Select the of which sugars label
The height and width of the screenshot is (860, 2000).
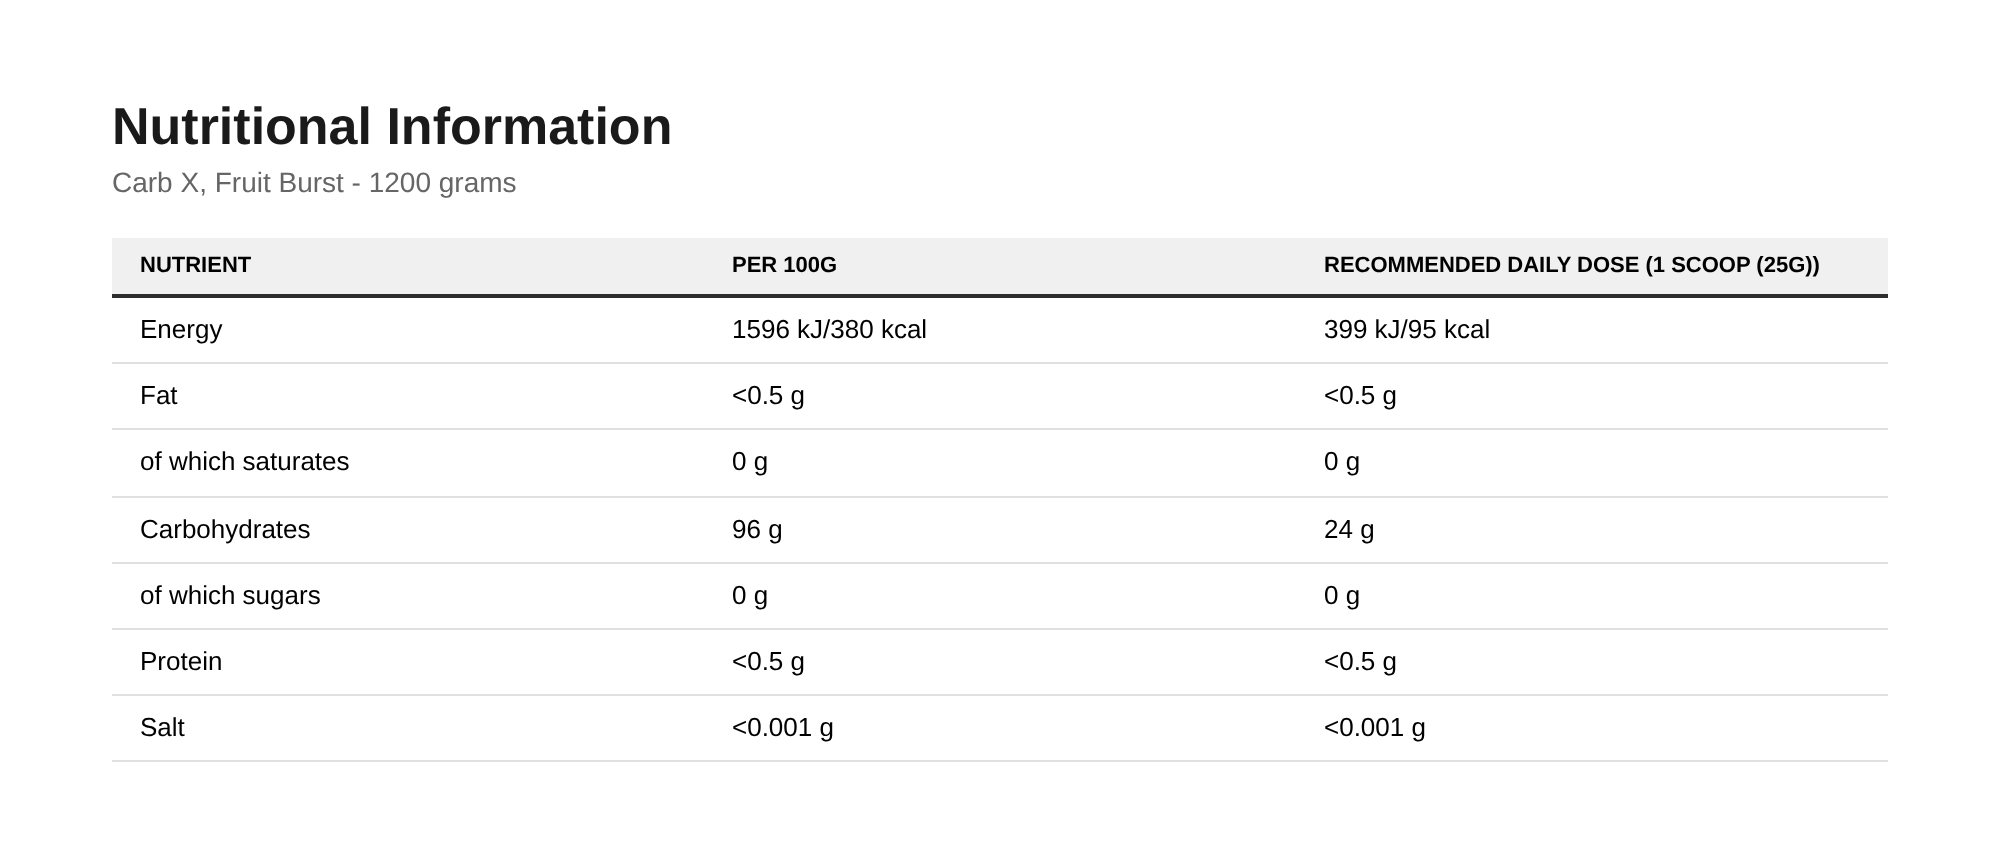coord(230,596)
